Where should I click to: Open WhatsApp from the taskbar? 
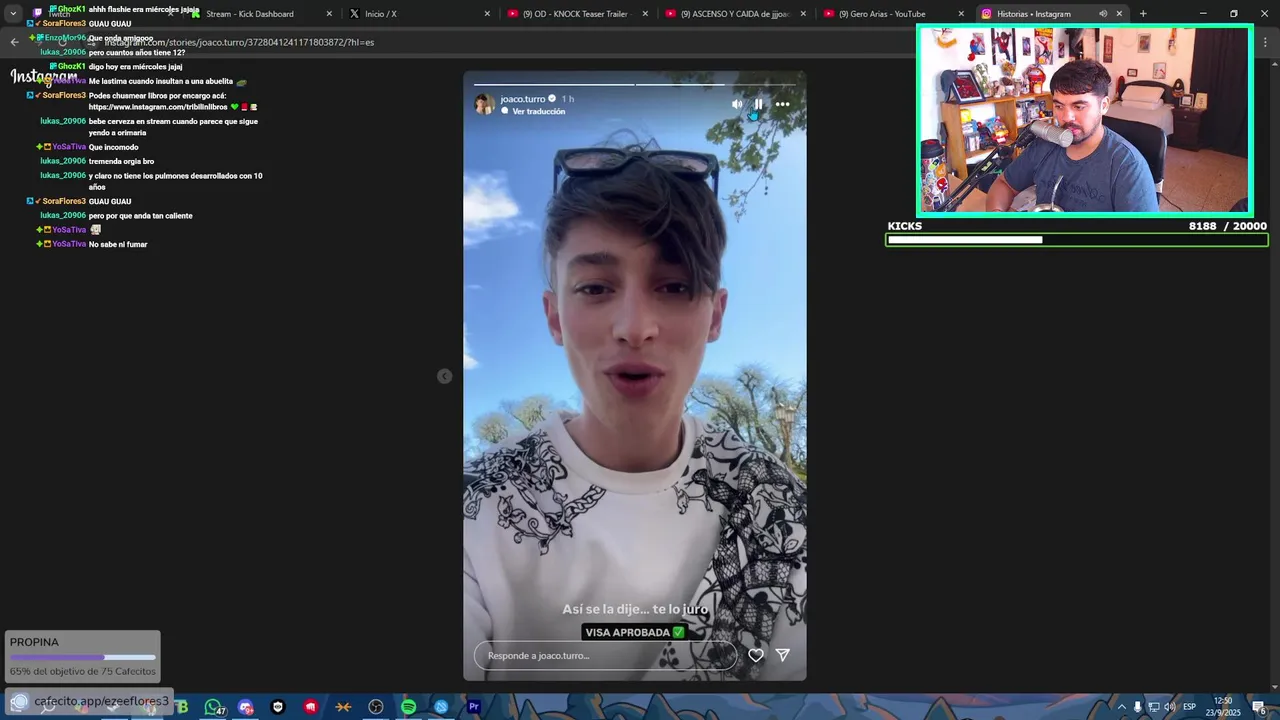[212, 707]
